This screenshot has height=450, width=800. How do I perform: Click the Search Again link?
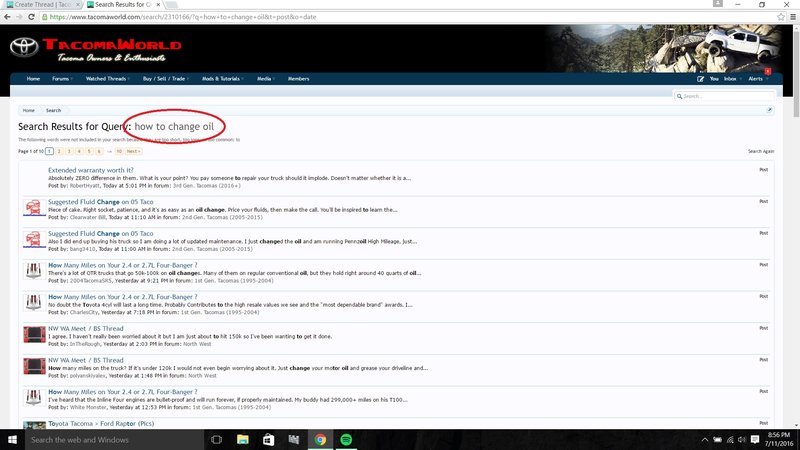point(761,151)
